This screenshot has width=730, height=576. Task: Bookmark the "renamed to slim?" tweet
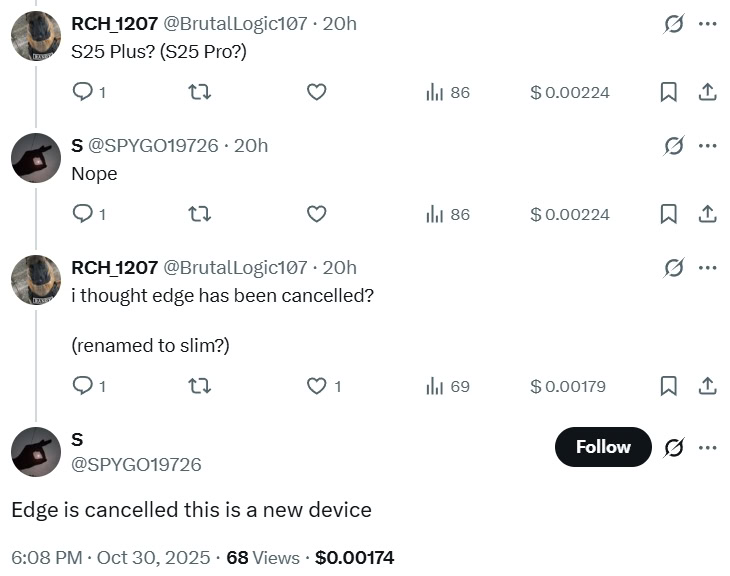(669, 386)
